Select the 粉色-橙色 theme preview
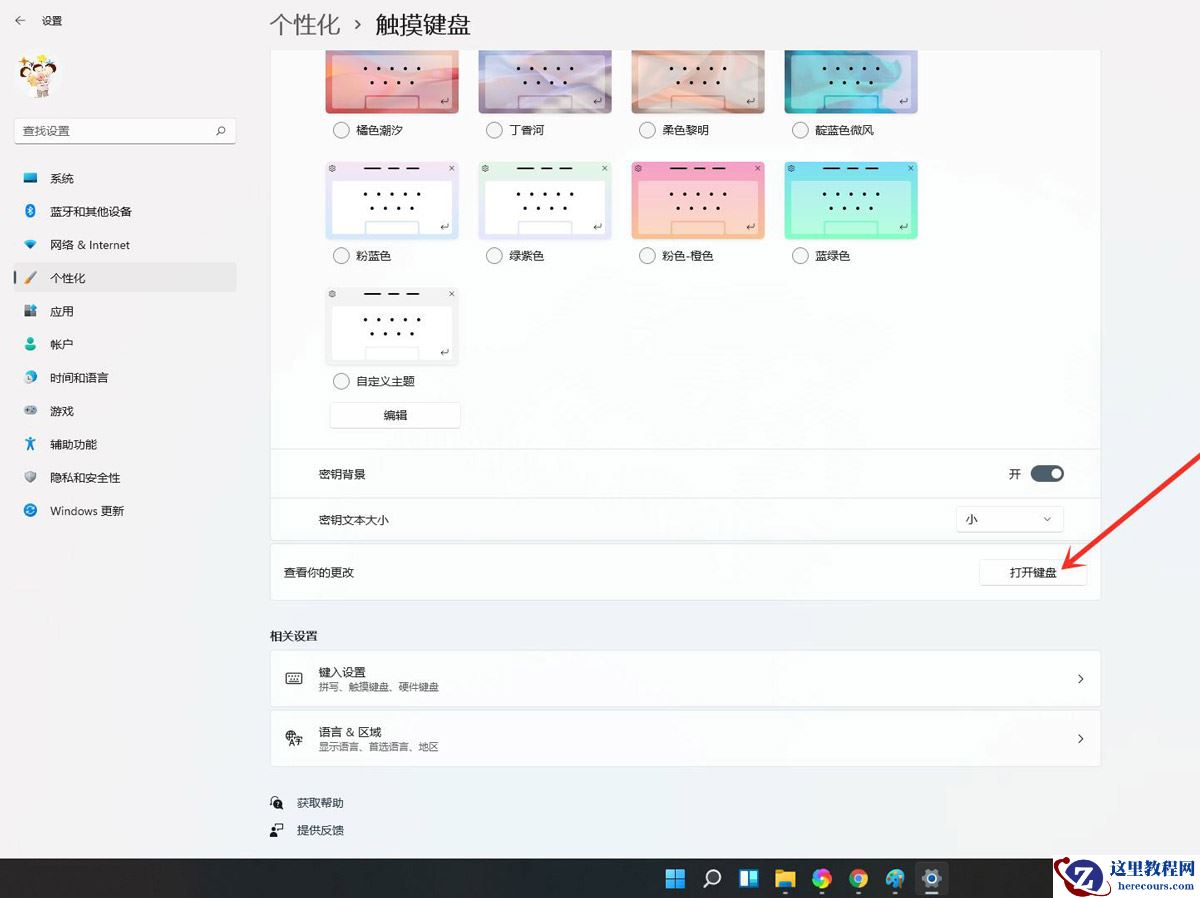1200x898 pixels. (697, 199)
